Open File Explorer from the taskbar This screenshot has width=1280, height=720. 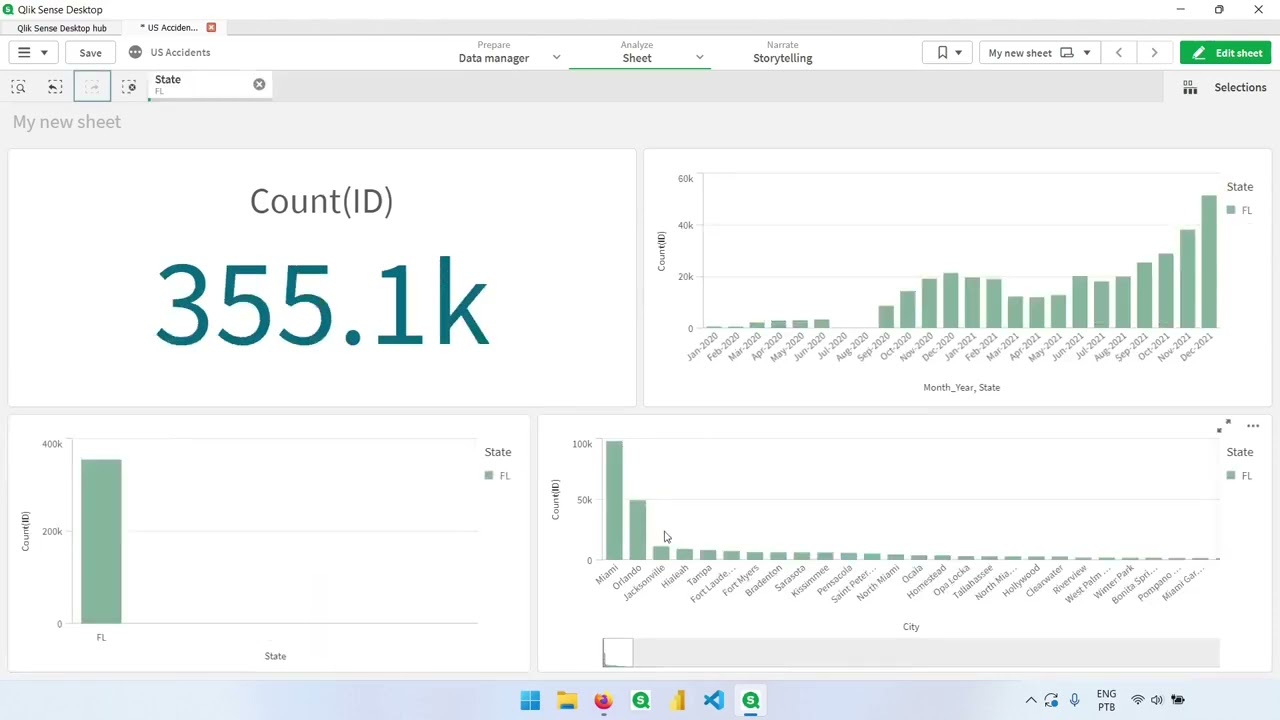point(567,701)
